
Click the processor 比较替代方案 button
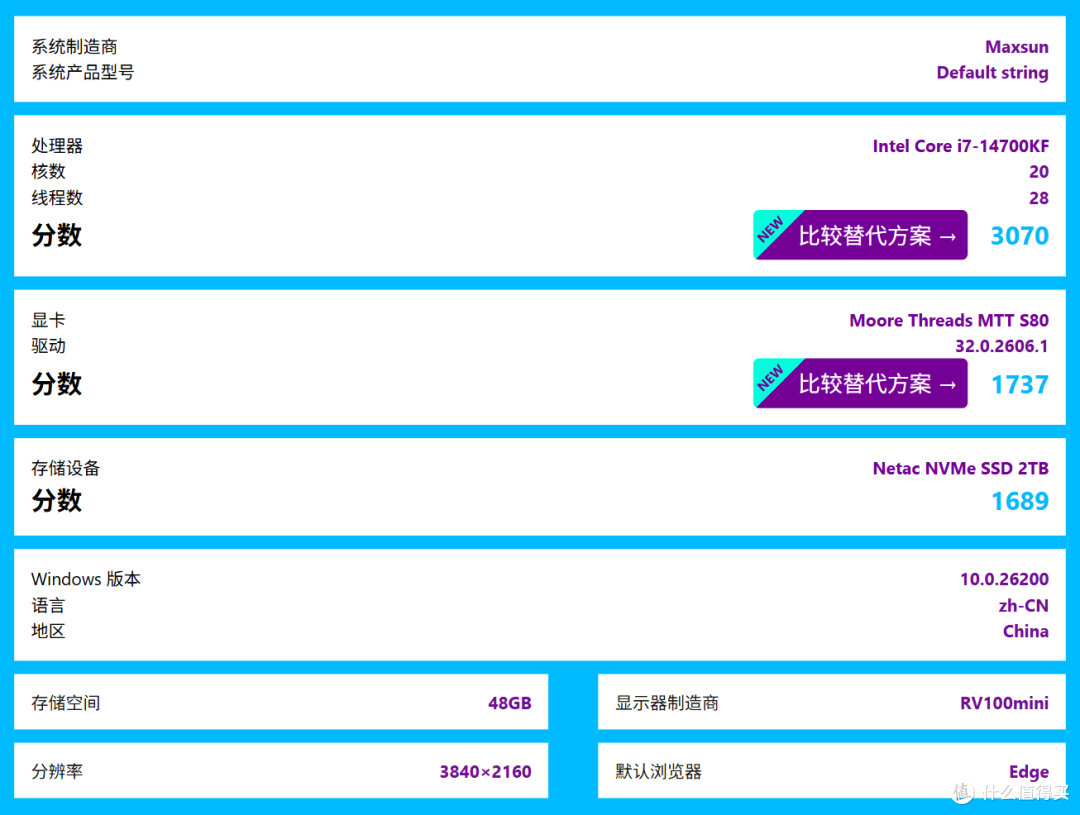860,235
